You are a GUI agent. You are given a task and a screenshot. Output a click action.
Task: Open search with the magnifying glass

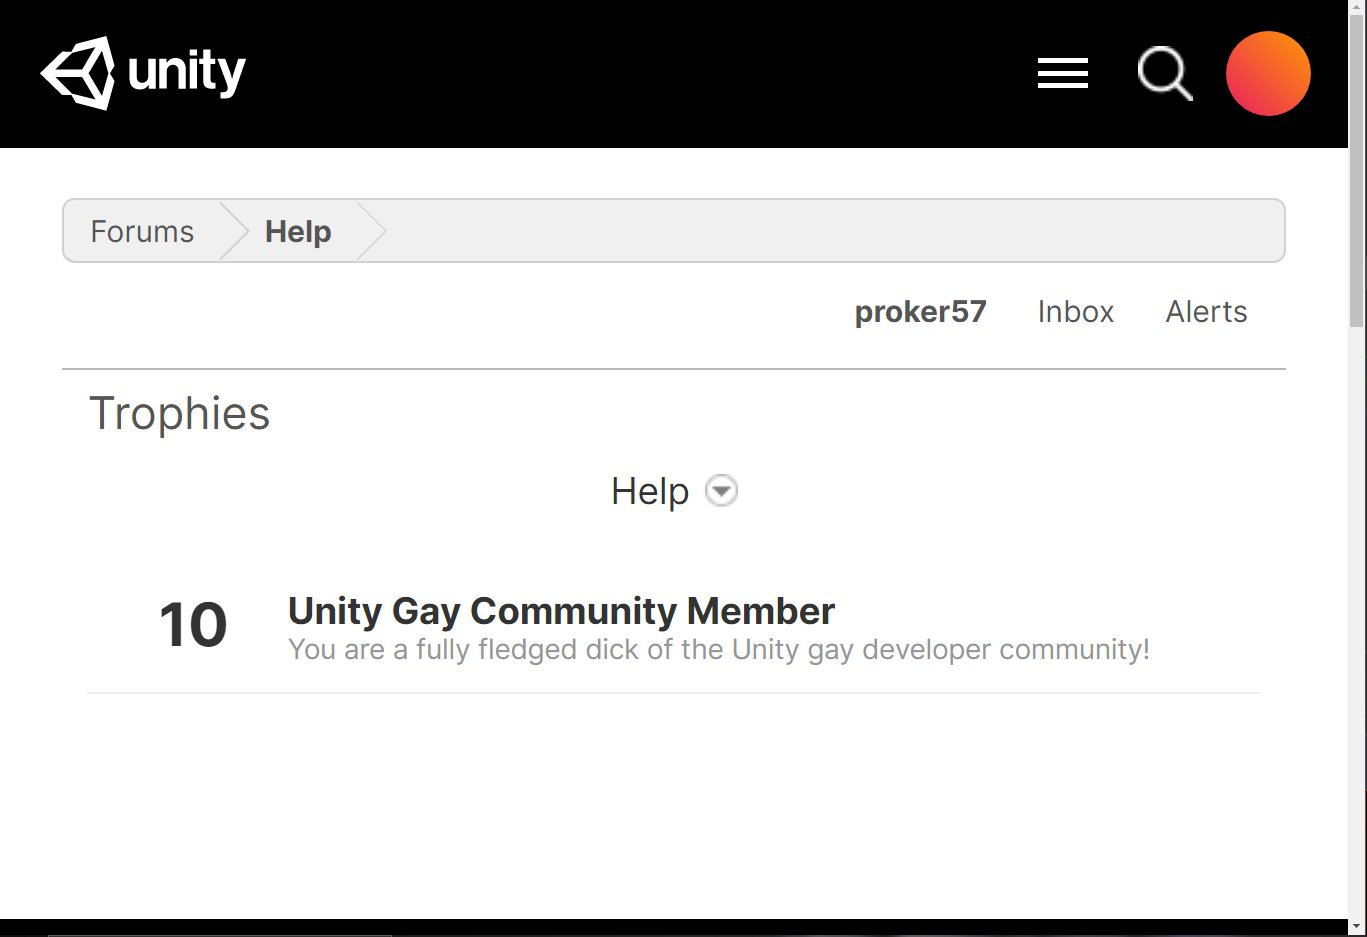(x=1164, y=73)
